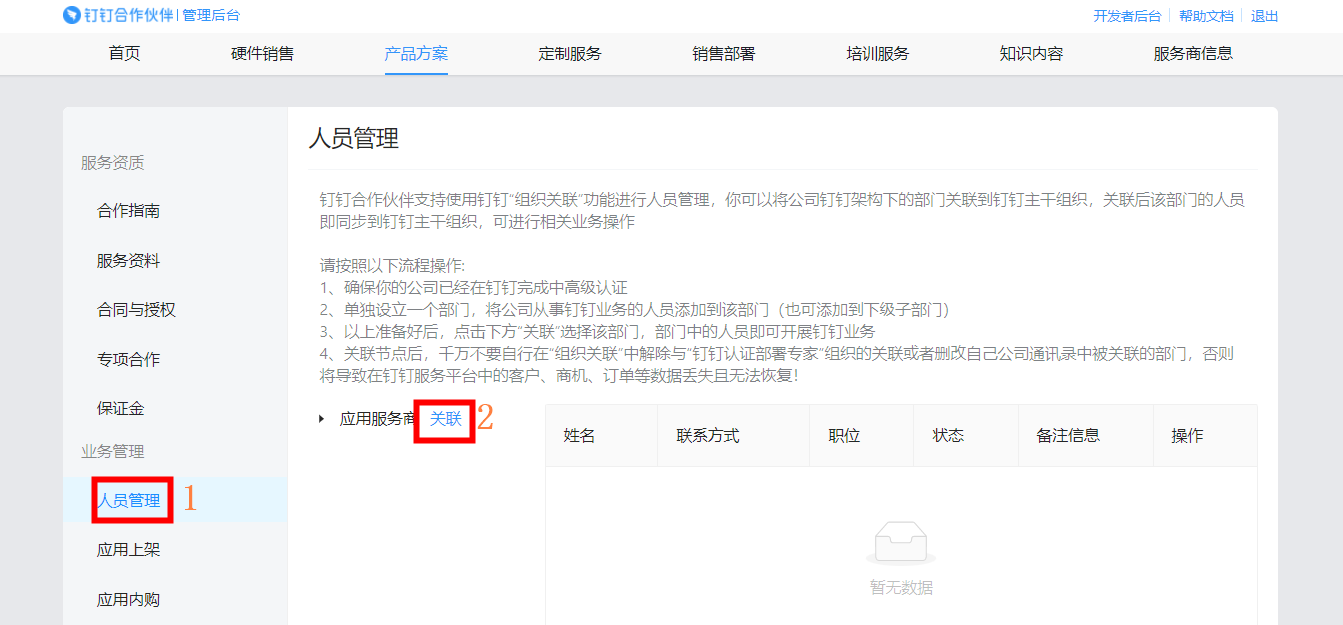This screenshot has width=1343, height=625.
Task: Click the 人员管理 page heading
Action: pyautogui.click(x=354, y=138)
